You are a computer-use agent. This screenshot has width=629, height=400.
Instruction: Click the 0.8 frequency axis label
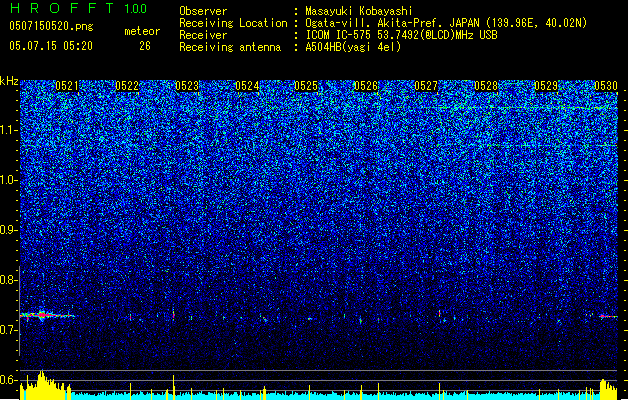pos(8,280)
